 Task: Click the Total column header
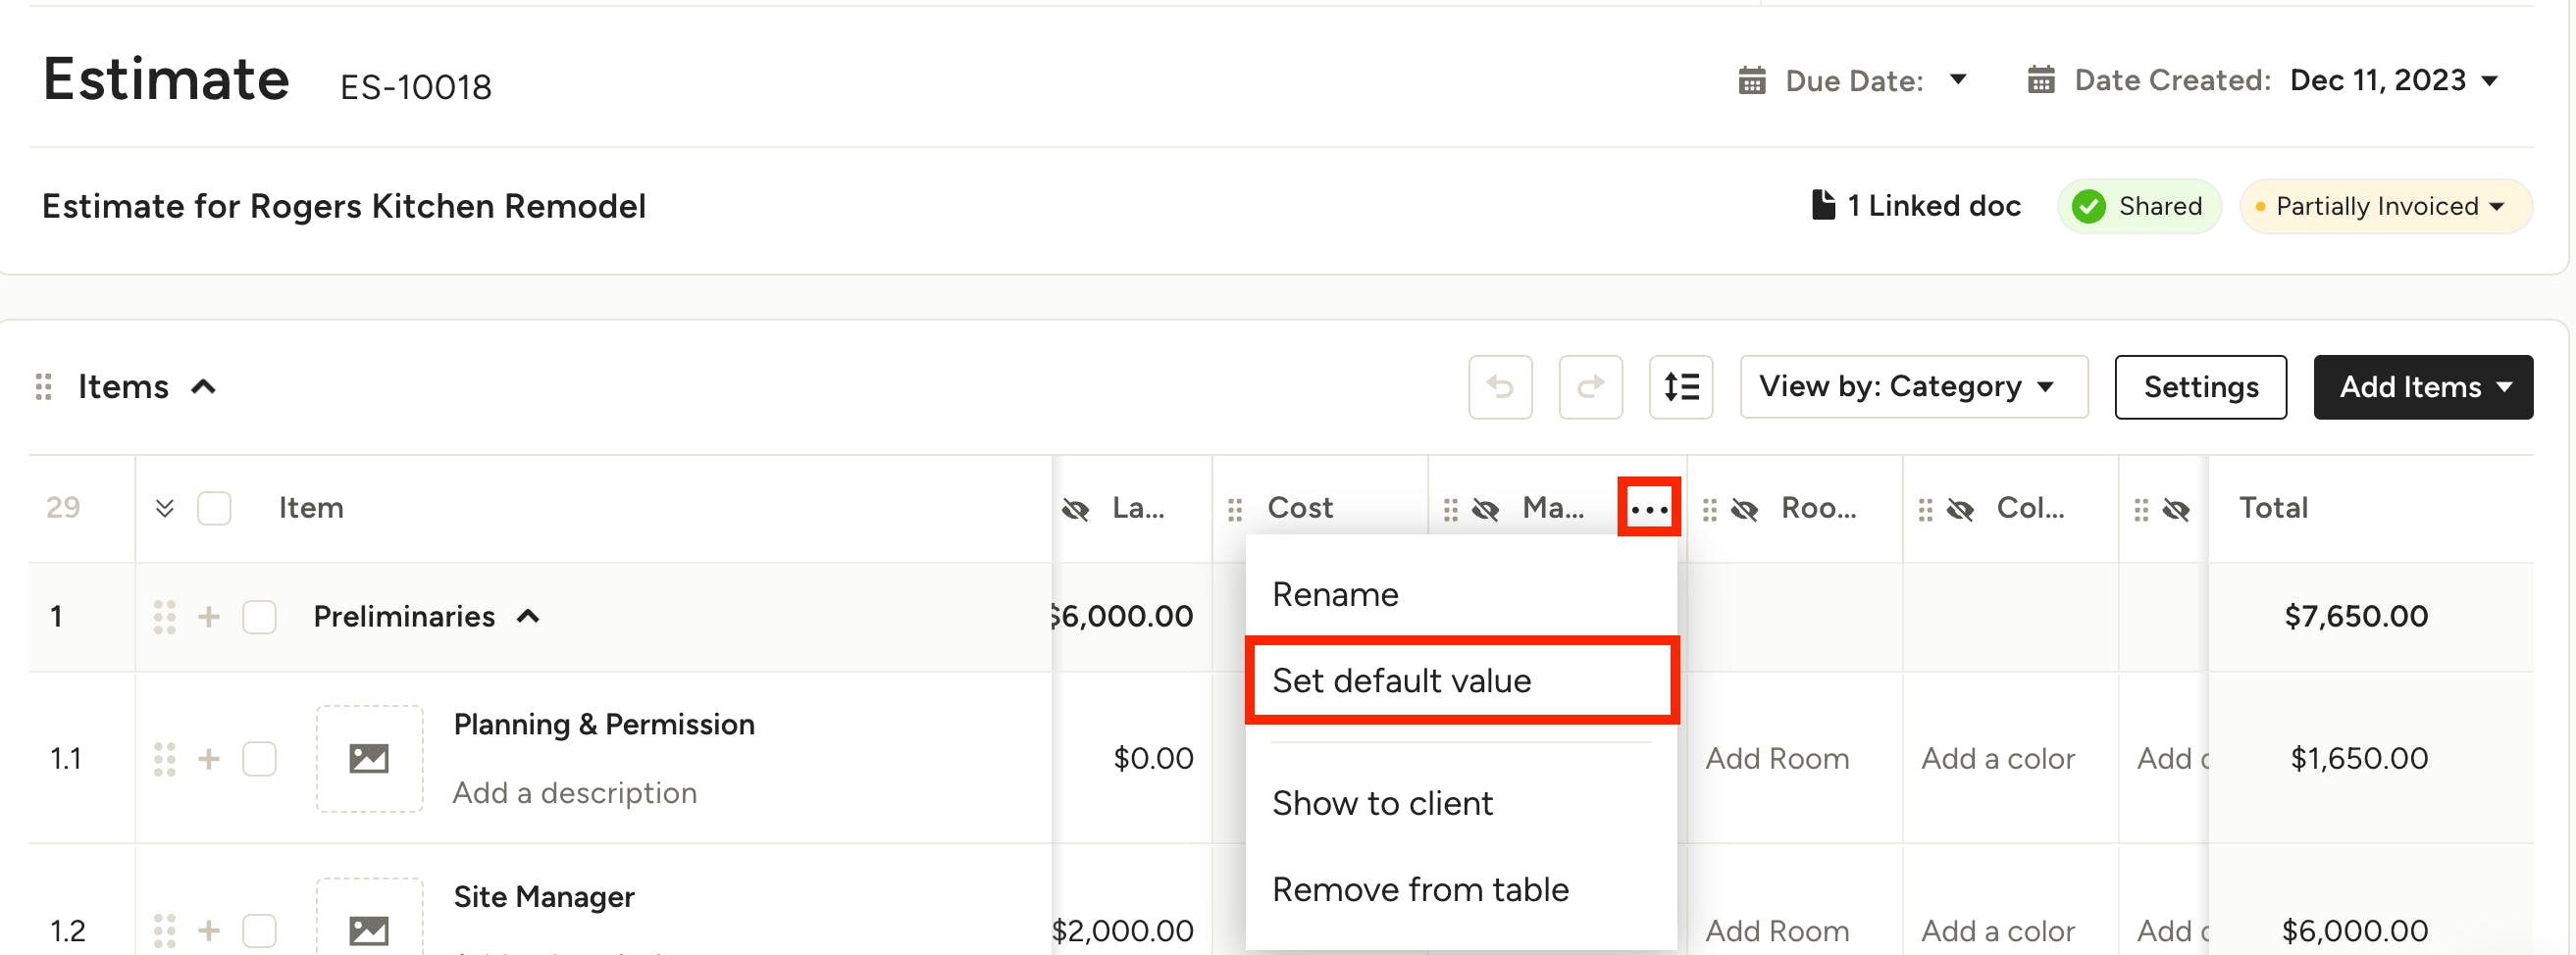click(2272, 508)
